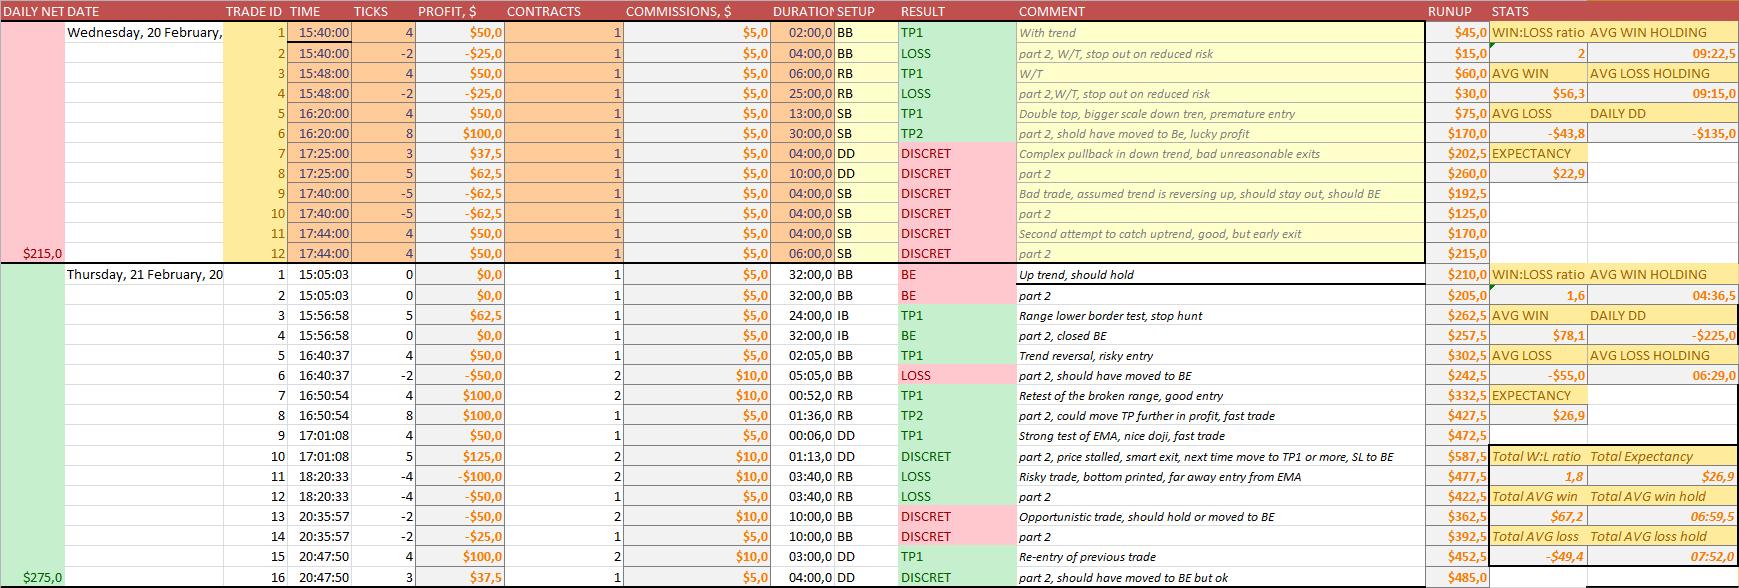Viewport: 1739px width, 588px height.
Task: Click 'Bad trade, assumed trend' comment cell
Action: click(1221, 193)
